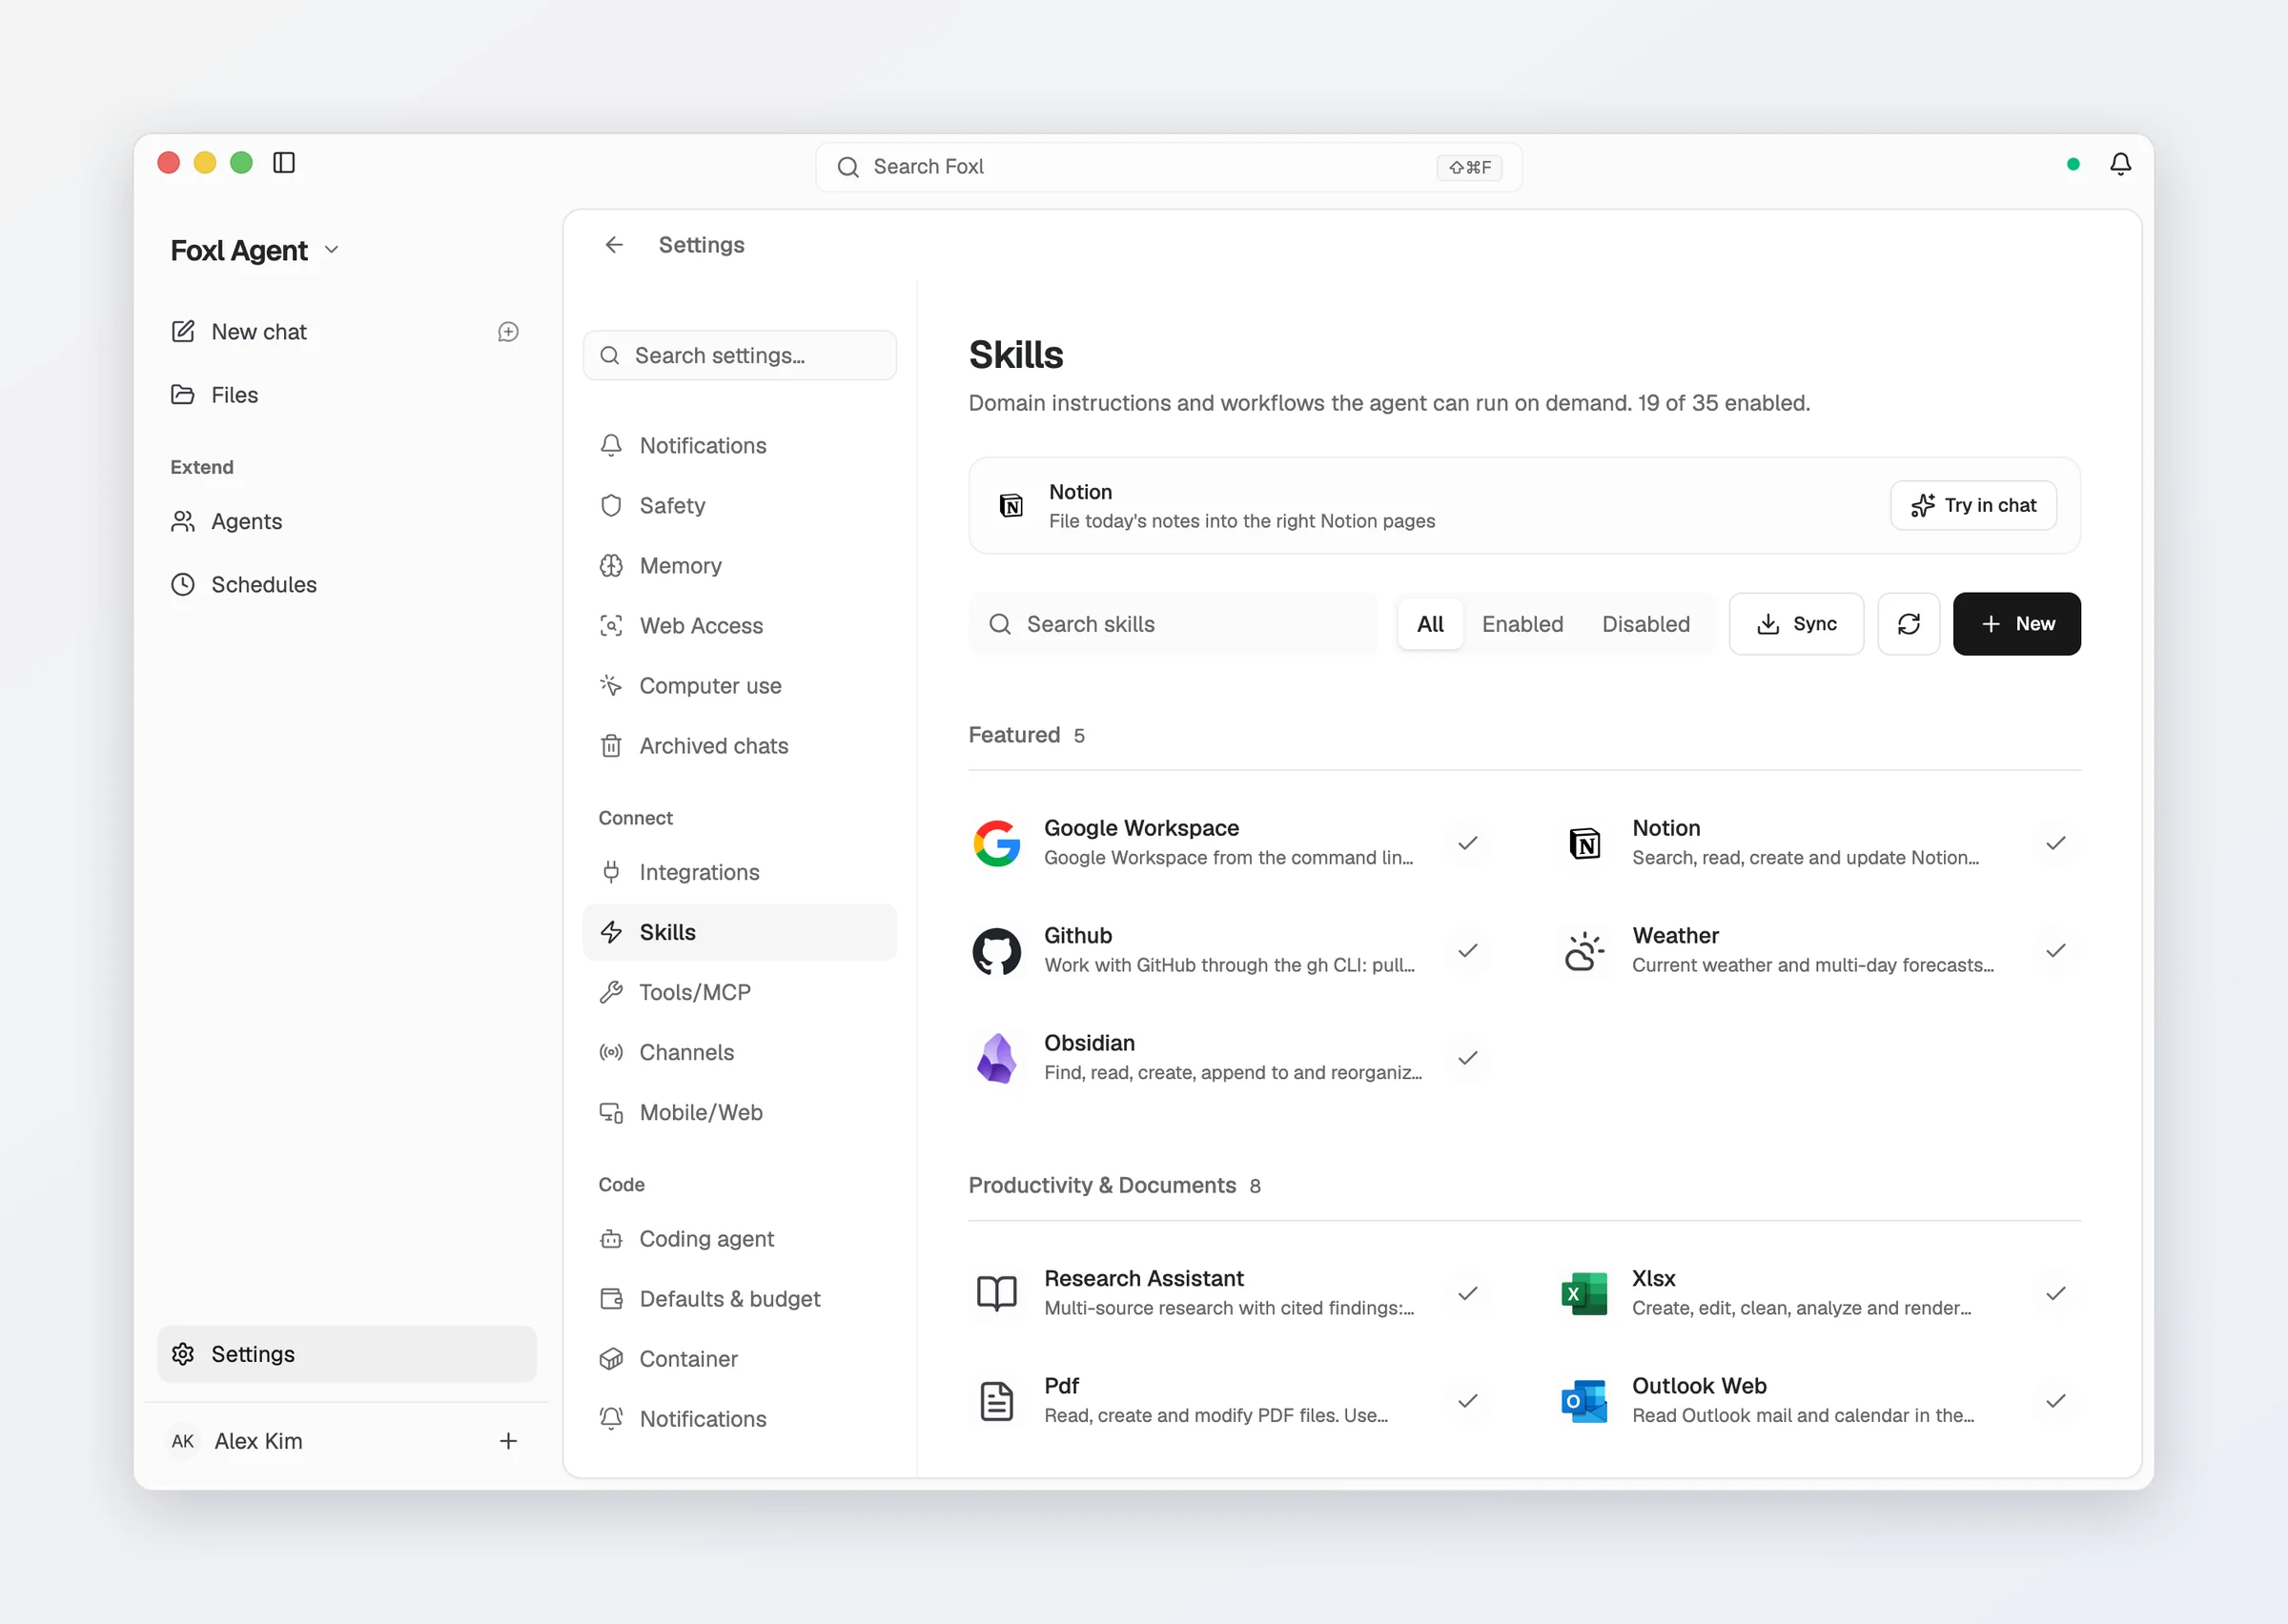Image resolution: width=2288 pixels, height=1624 pixels.
Task: Toggle Outlook Web skill checkmark
Action: [x=2055, y=1401]
